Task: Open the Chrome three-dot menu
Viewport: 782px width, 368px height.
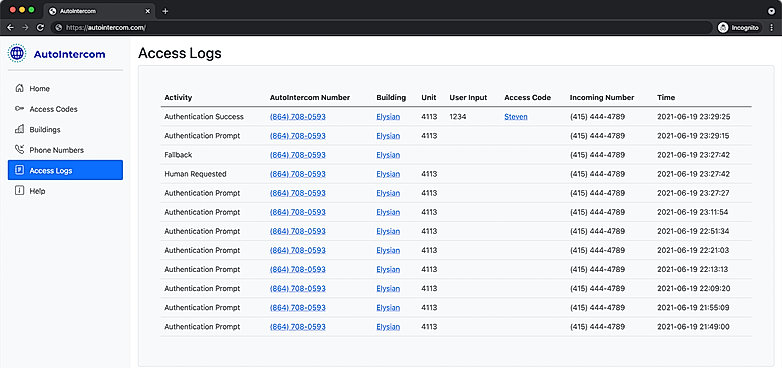Action: point(771,28)
